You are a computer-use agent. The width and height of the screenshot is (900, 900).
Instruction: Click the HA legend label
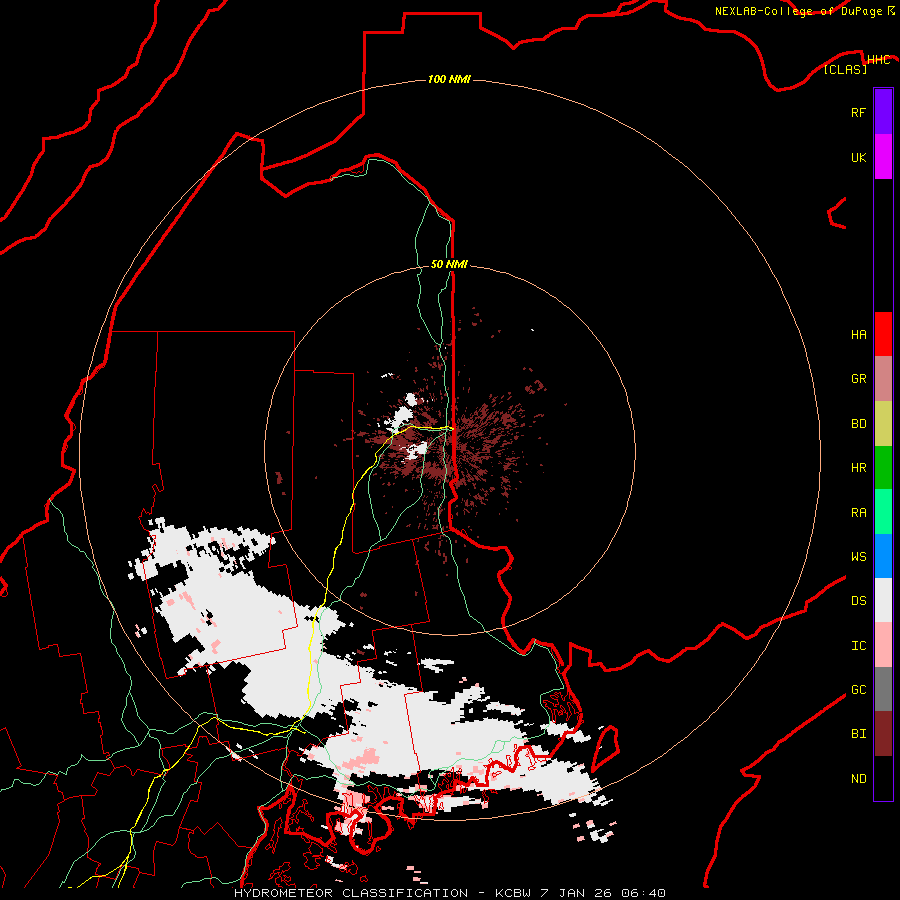(x=858, y=335)
